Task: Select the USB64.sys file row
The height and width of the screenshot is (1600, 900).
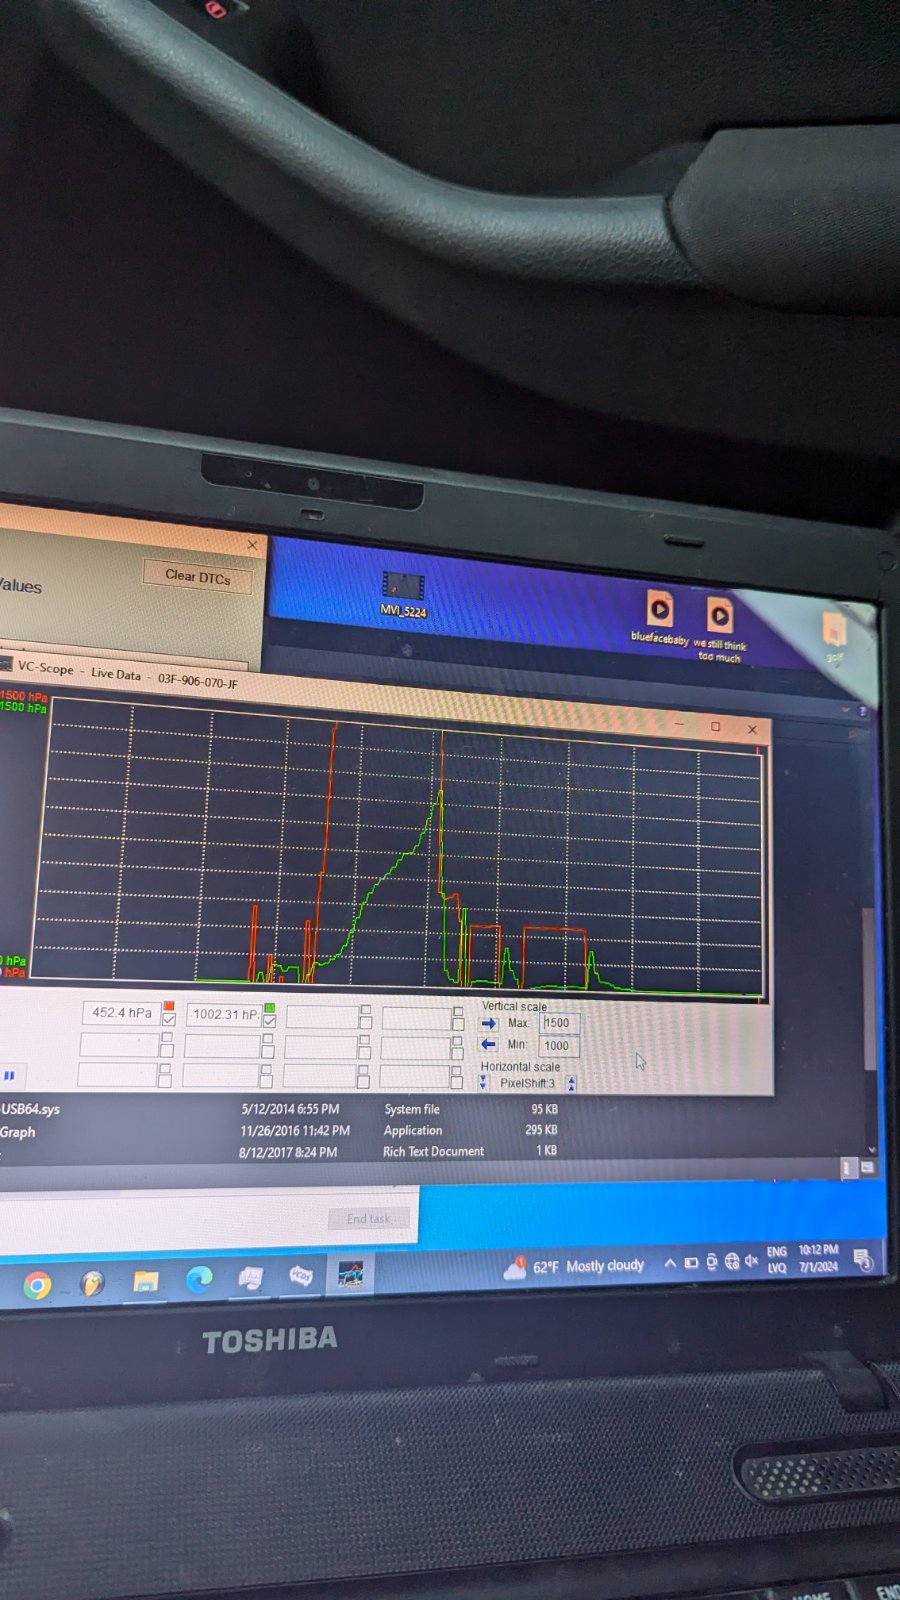Action: pos(280,1109)
